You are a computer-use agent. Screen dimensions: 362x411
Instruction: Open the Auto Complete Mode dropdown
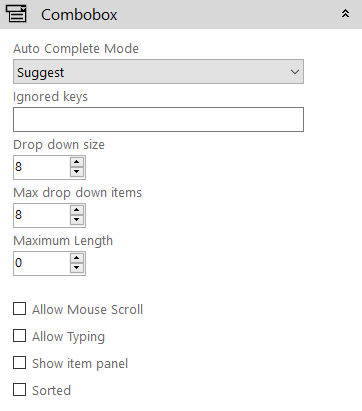tap(158, 72)
